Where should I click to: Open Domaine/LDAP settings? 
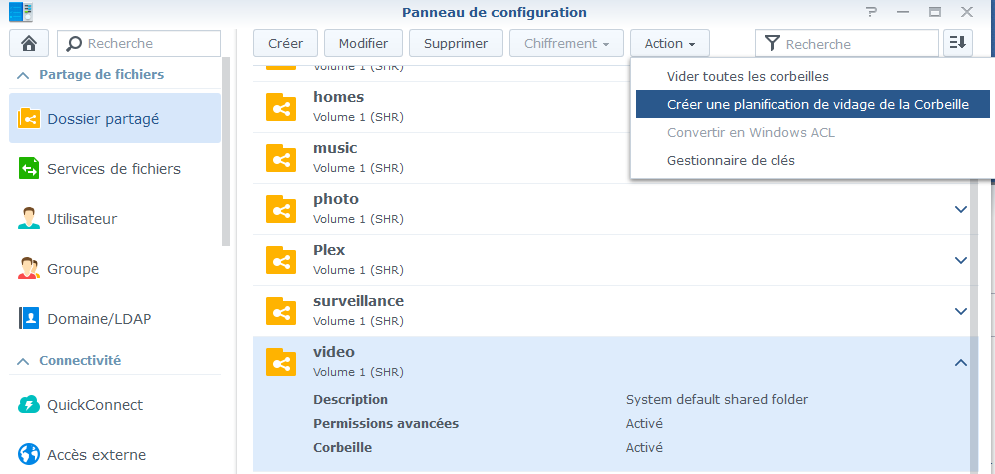(x=99, y=319)
